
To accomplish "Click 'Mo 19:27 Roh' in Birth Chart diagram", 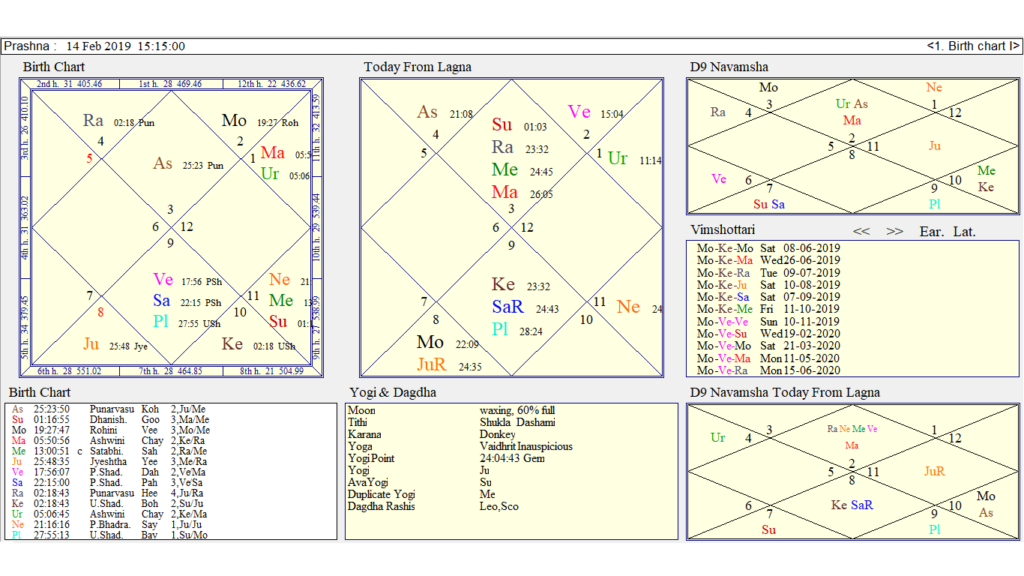I will 260,121.
